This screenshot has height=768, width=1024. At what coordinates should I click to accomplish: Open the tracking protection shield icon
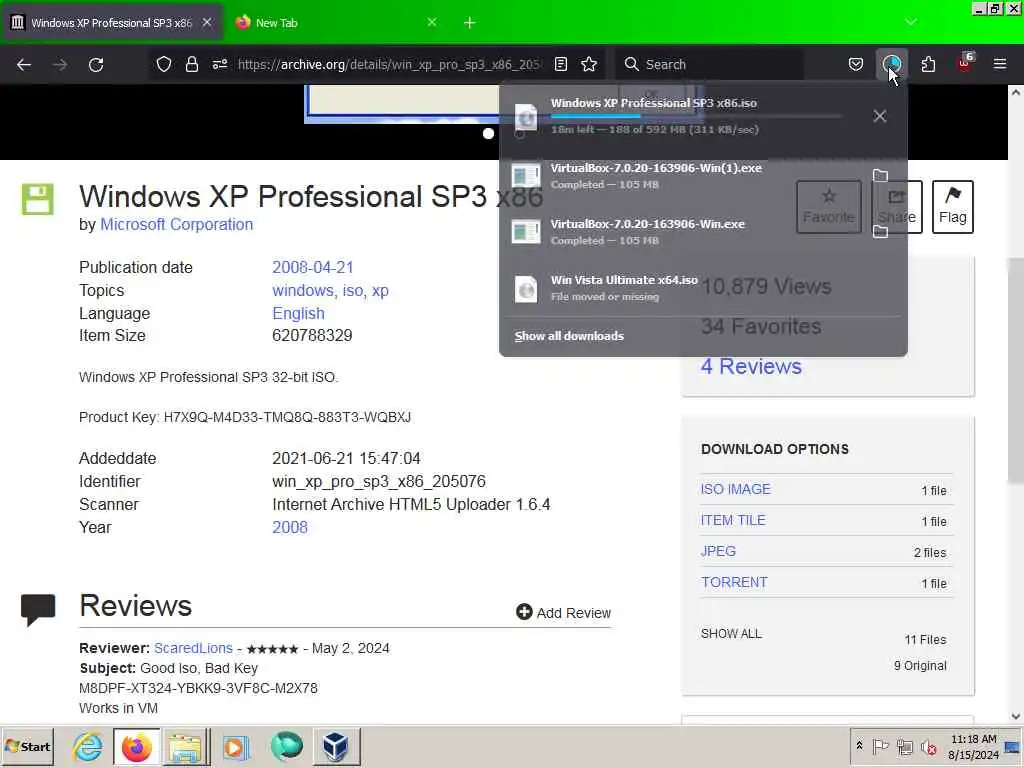[164, 64]
